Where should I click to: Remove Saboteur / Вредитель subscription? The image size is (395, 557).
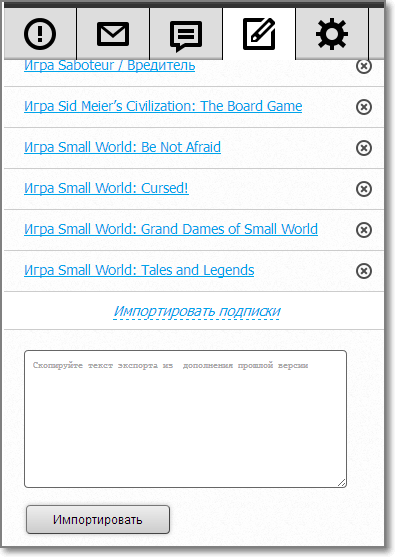click(364, 66)
